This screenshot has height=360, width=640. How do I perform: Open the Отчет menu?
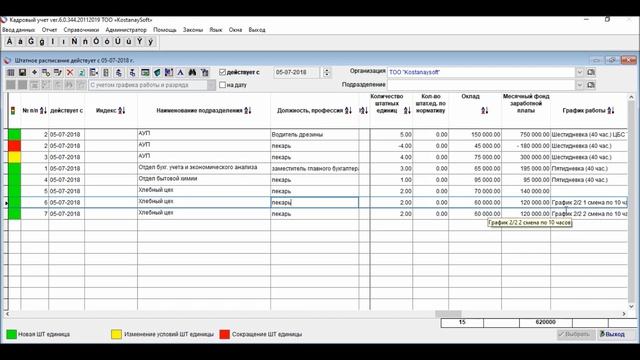(49, 30)
